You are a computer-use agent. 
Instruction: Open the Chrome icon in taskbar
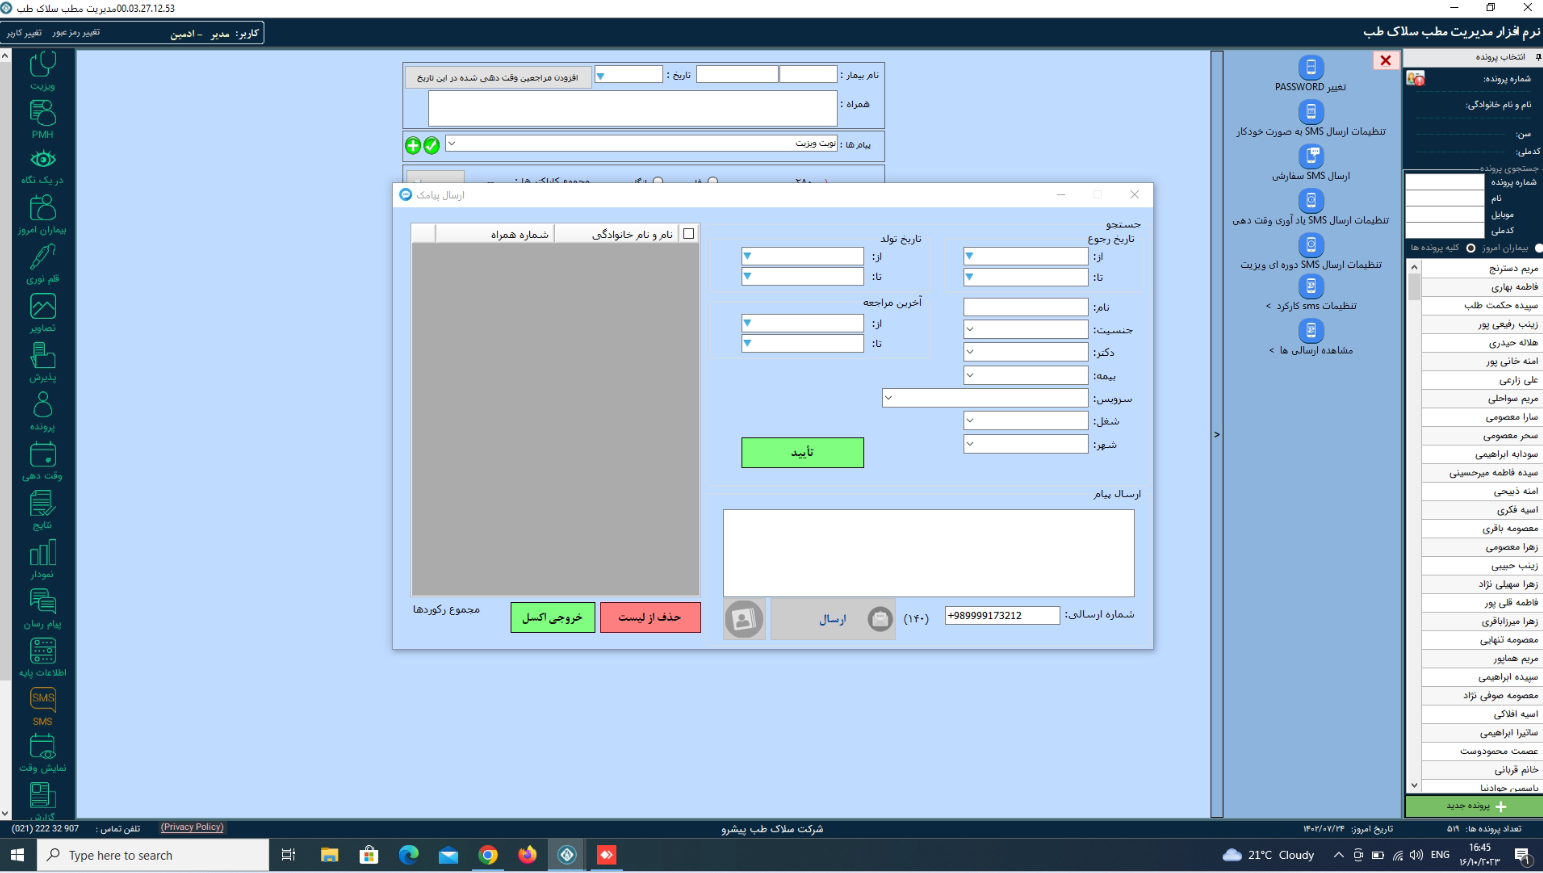(x=488, y=855)
